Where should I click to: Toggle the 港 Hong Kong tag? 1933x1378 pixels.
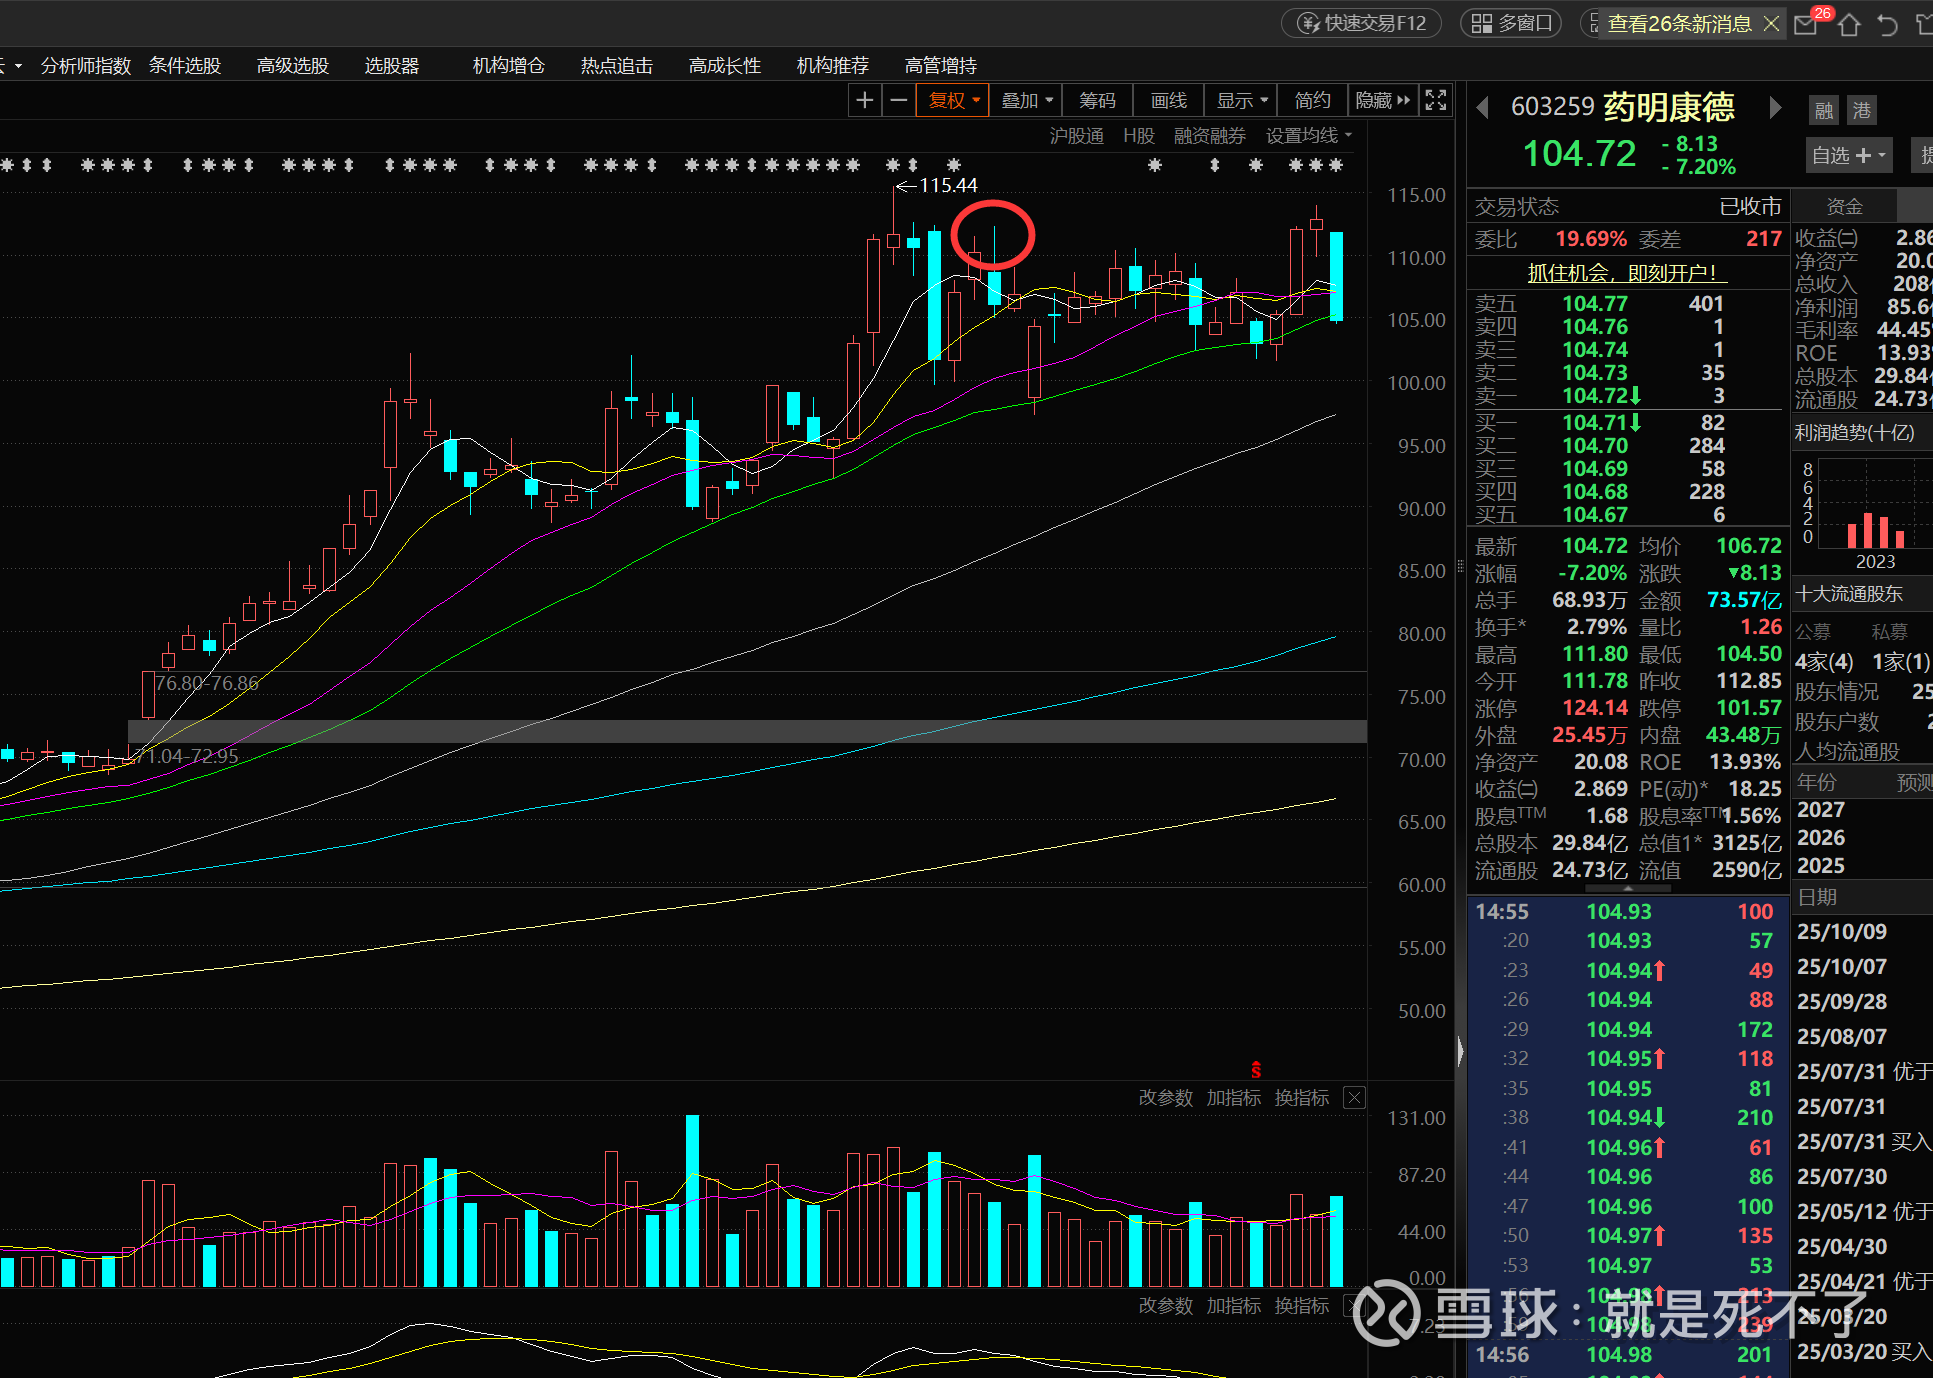click(1861, 110)
